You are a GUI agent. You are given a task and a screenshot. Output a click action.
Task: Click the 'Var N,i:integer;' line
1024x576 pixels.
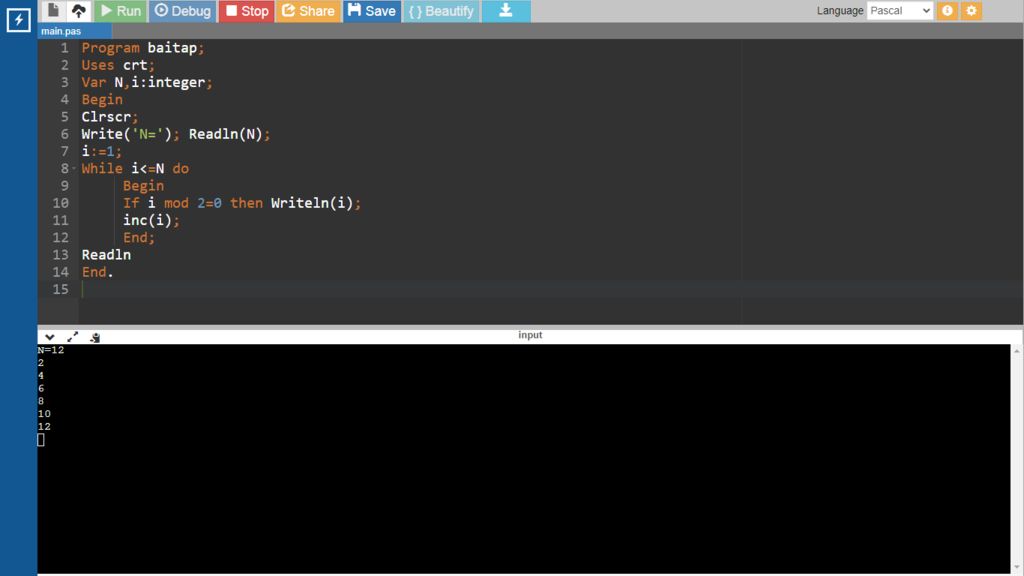[x=147, y=82]
